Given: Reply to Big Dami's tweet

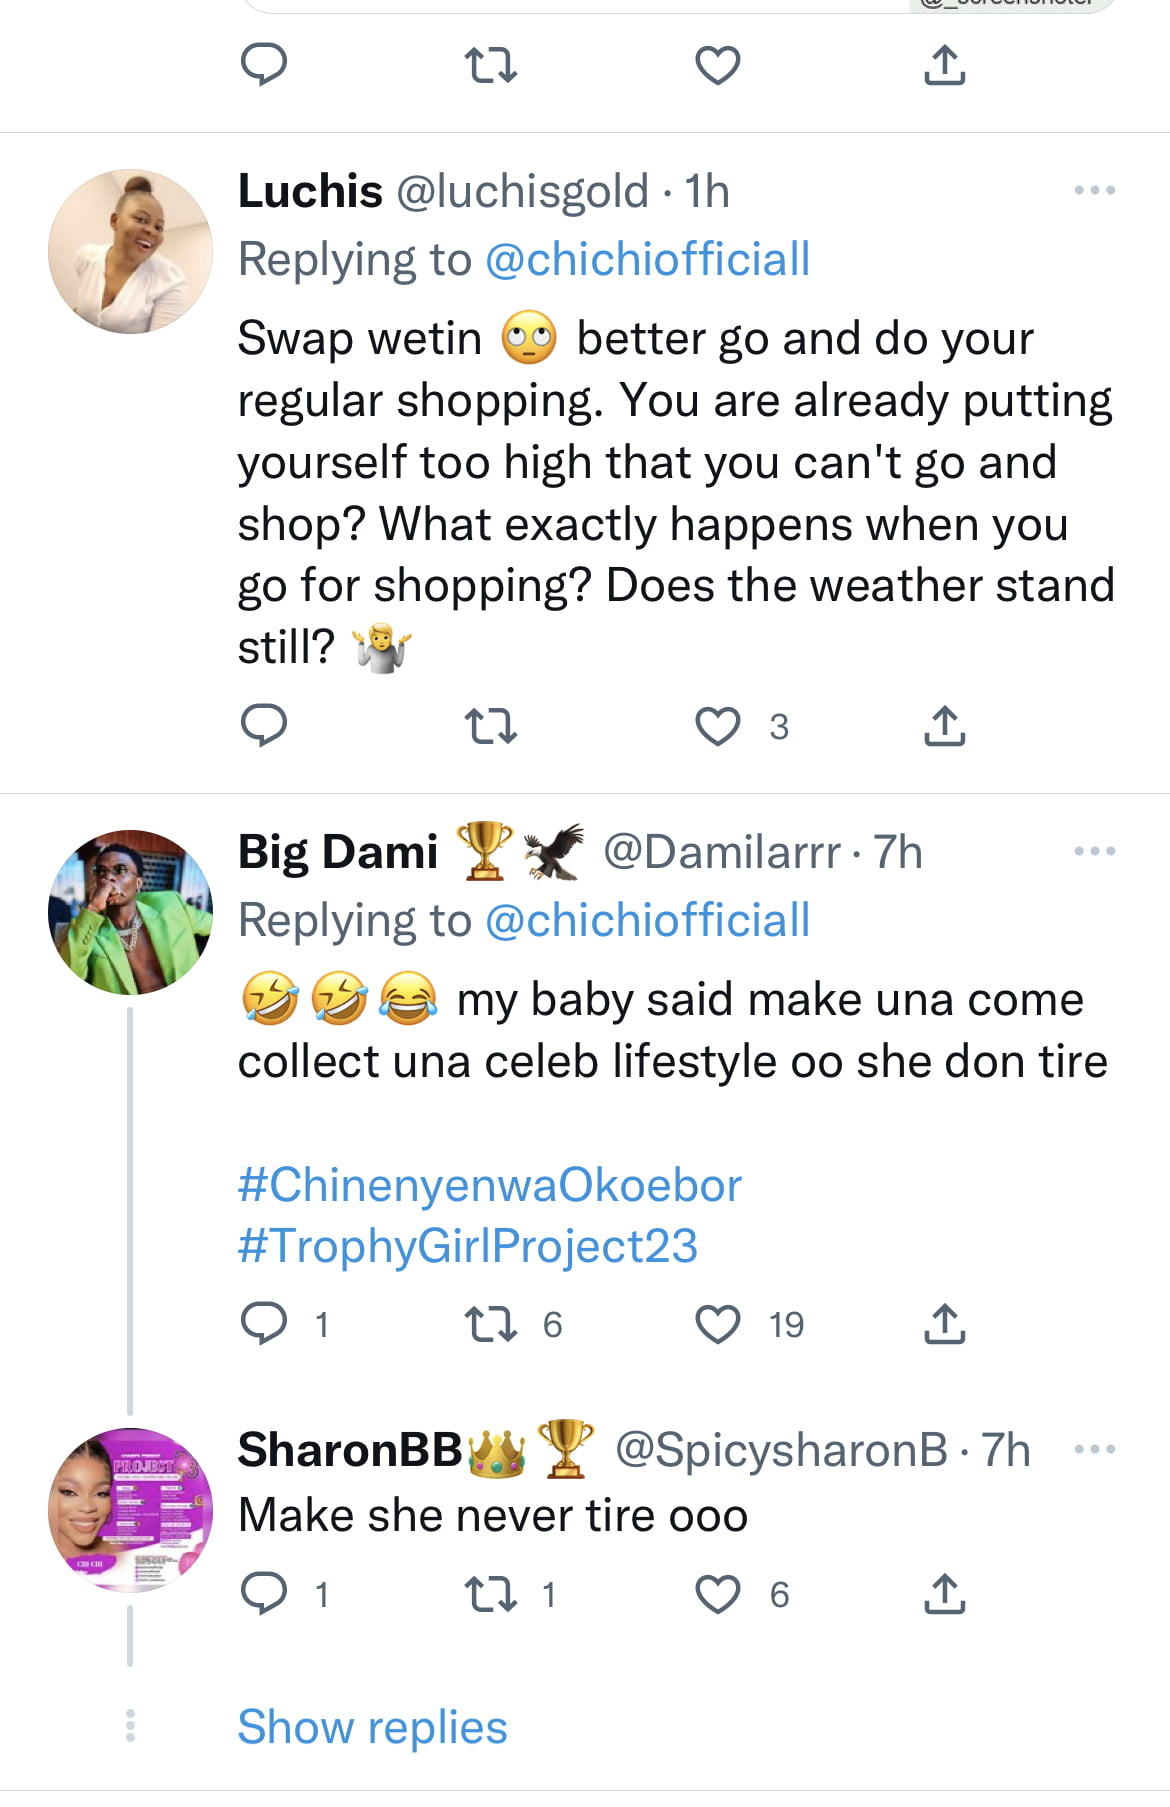Looking at the screenshot, I should [x=265, y=1324].
